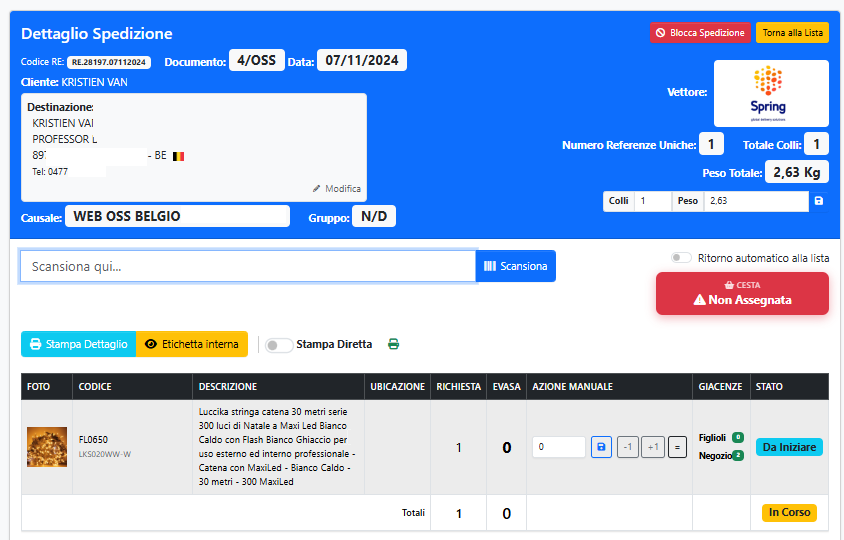Decrease quantity with the -1 button
The height and width of the screenshot is (540, 844).
coord(627,447)
